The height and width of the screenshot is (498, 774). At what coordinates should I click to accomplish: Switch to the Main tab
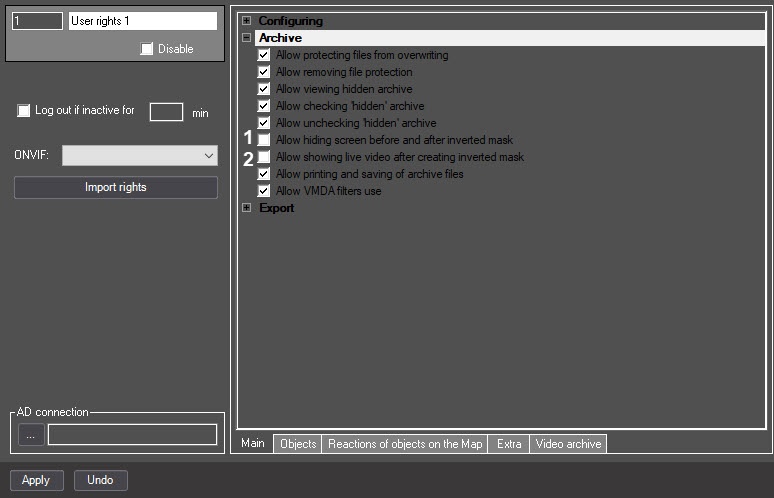253,443
